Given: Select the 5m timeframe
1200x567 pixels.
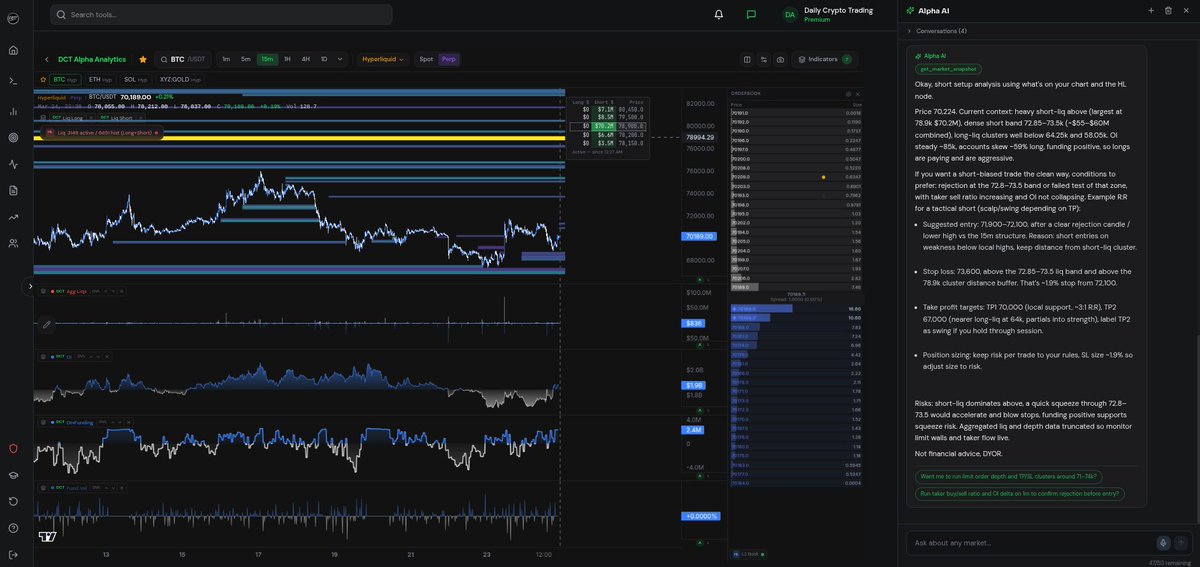Looking at the screenshot, I should (x=245, y=59).
